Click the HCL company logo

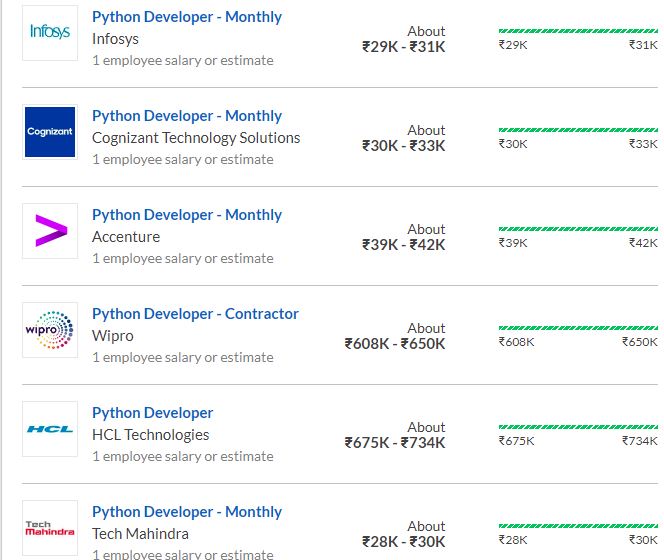click(x=50, y=429)
